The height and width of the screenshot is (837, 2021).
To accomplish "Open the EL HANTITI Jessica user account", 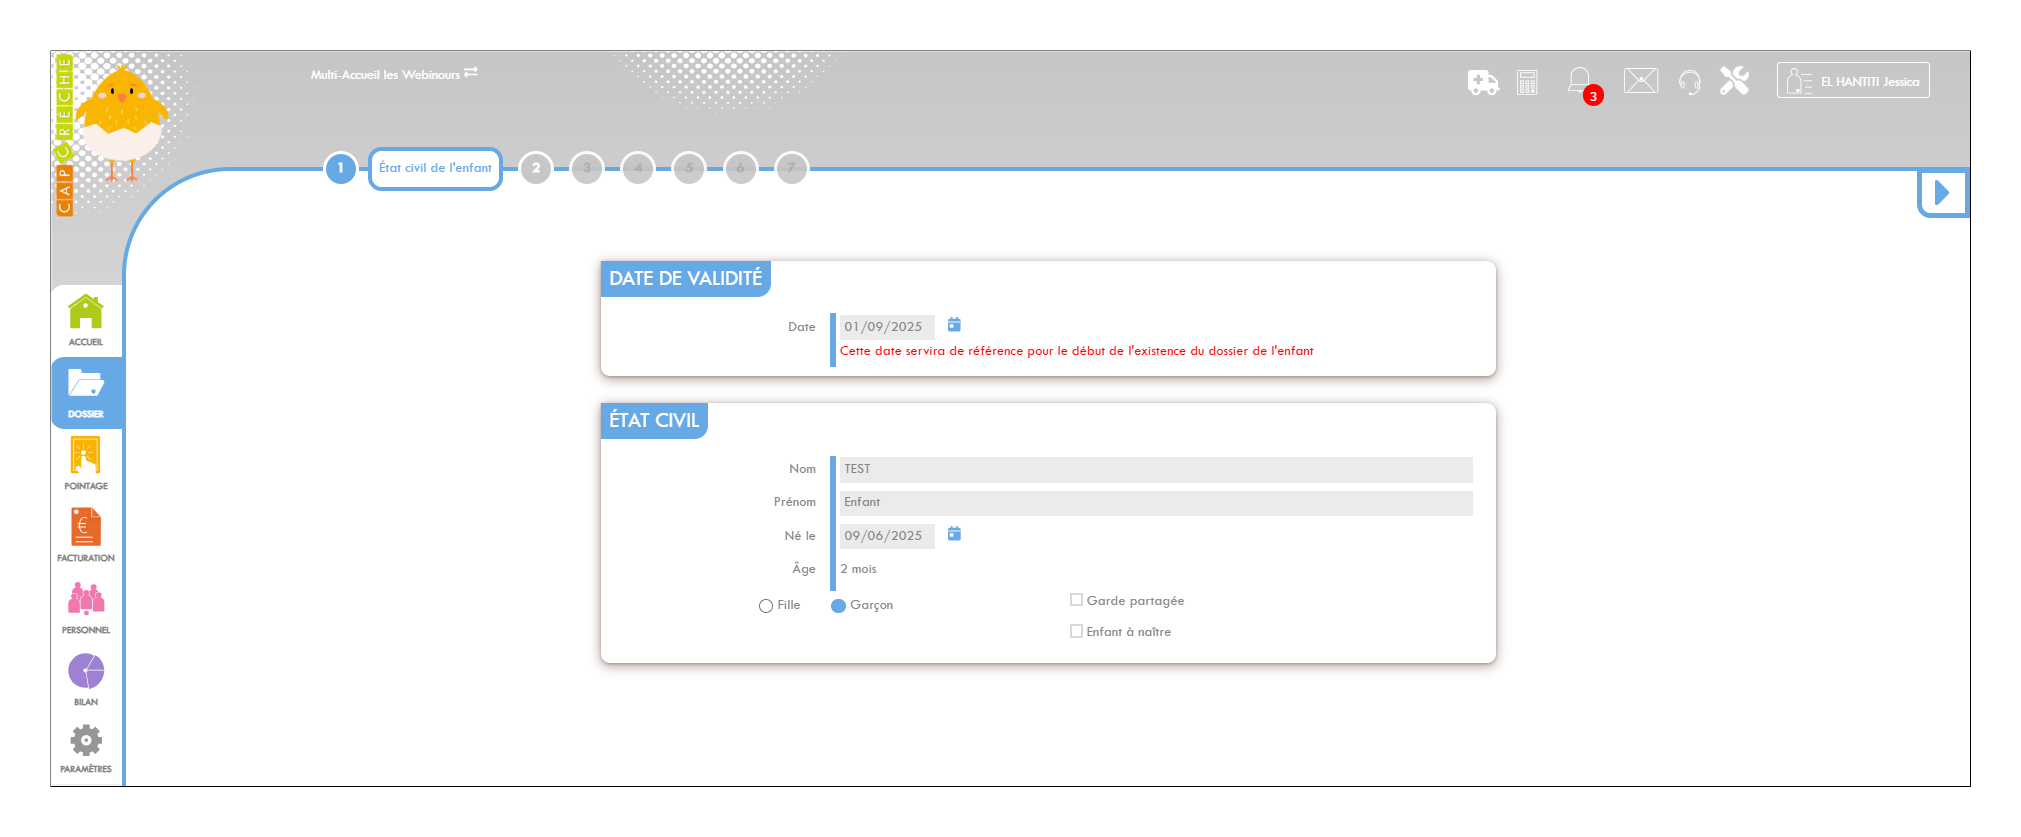I will point(1852,81).
